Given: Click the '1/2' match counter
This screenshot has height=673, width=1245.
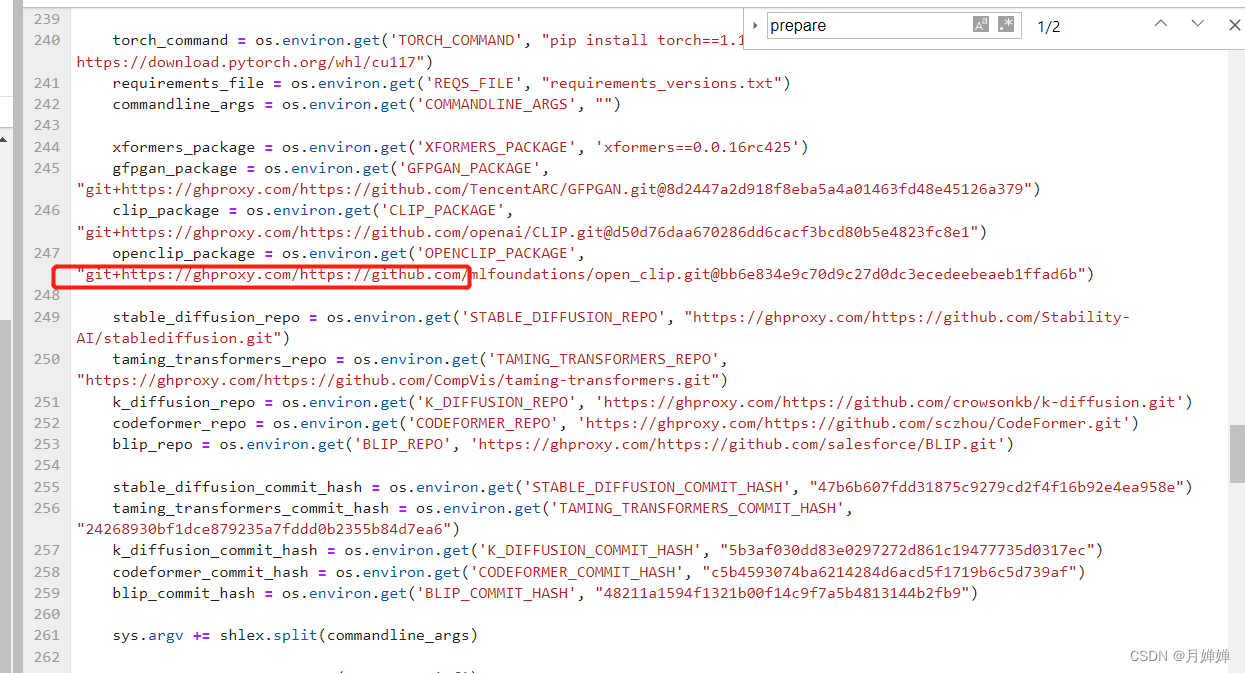Looking at the screenshot, I should click(1049, 26).
